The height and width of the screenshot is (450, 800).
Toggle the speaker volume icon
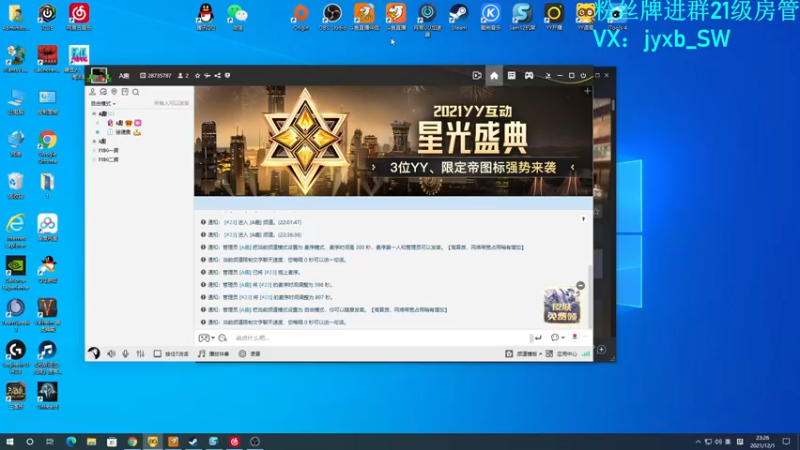(x=111, y=354)
